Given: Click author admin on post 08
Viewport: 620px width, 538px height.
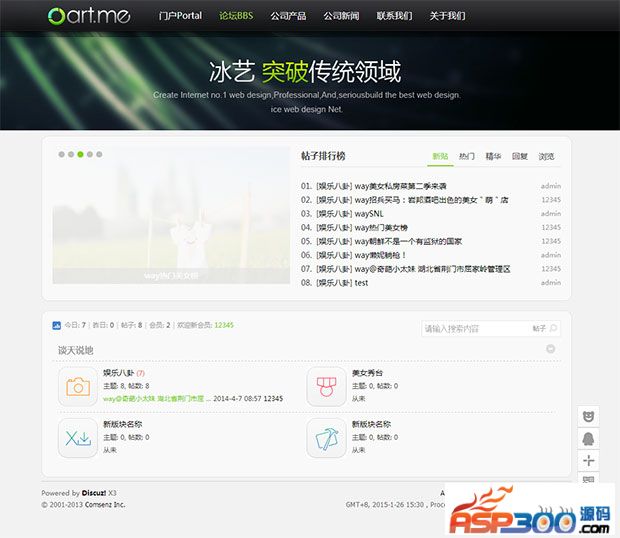Looking at the screenshot, I should pos(551,283).
